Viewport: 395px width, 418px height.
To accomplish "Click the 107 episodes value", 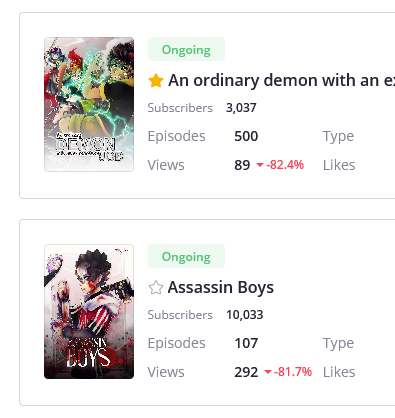I will (246, 343).
